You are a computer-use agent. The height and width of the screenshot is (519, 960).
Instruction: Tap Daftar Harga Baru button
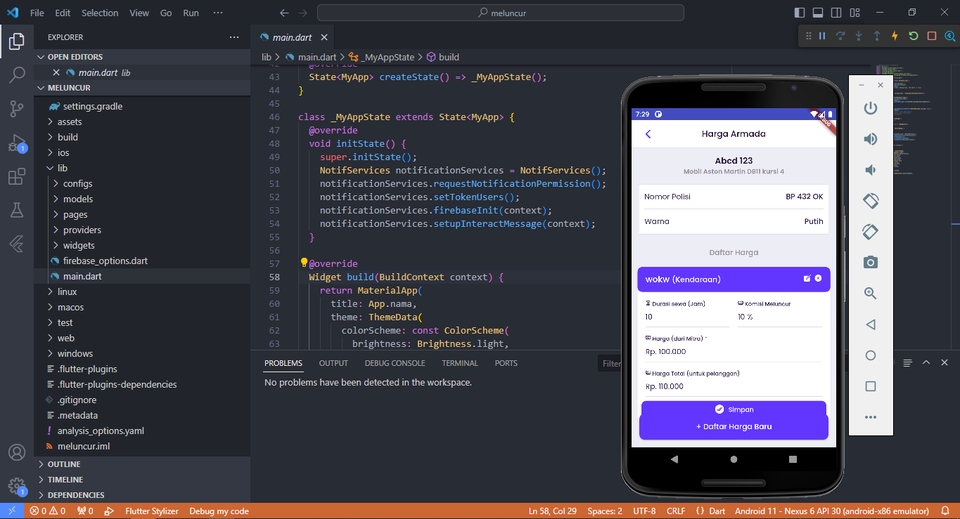(x=733, y=427)
